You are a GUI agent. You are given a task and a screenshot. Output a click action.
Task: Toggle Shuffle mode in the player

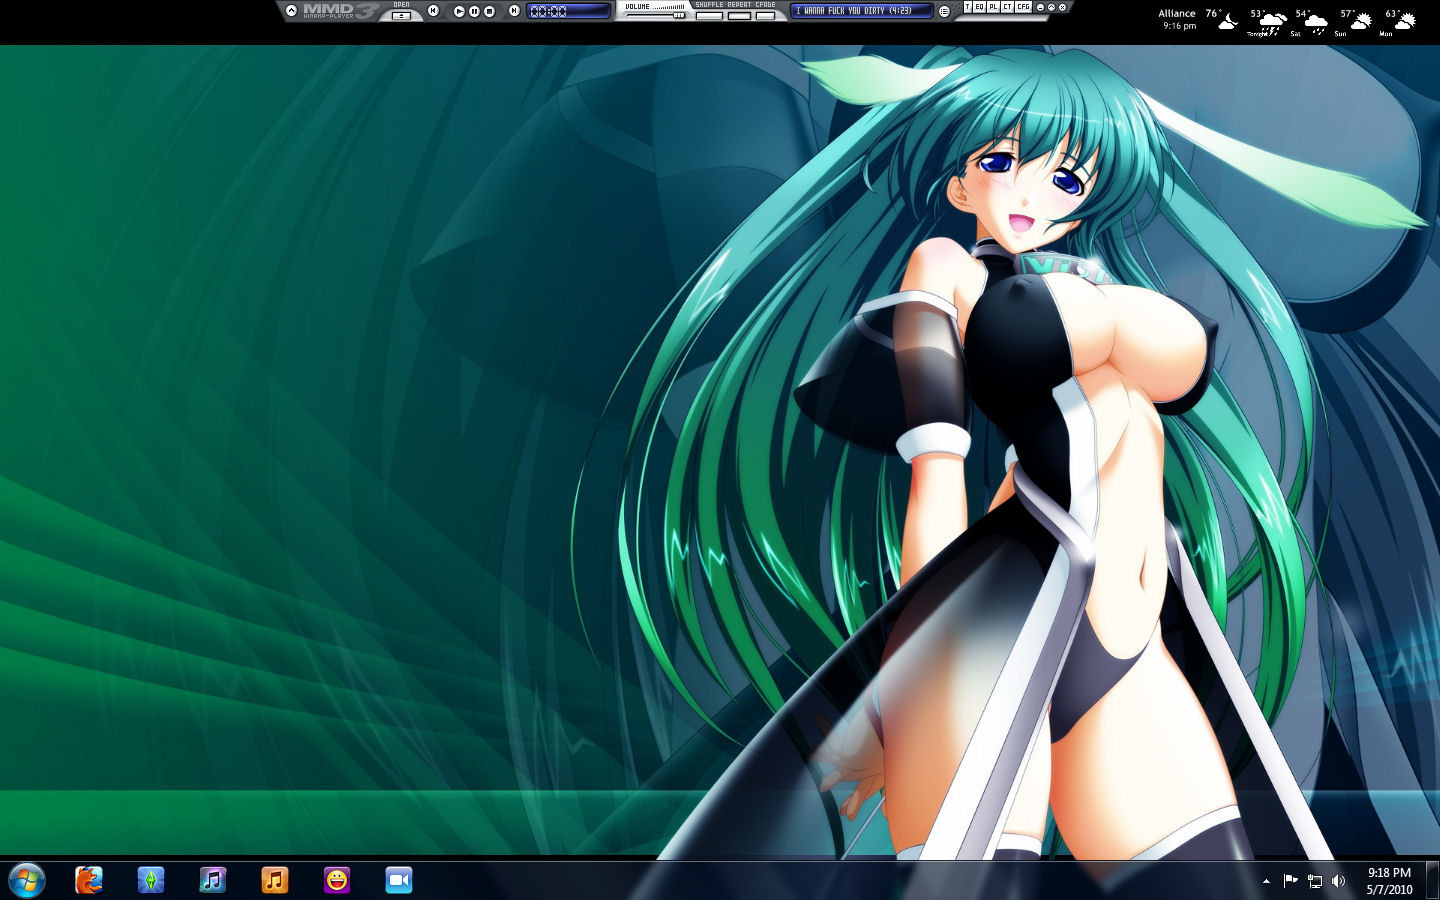click(710, 15)
